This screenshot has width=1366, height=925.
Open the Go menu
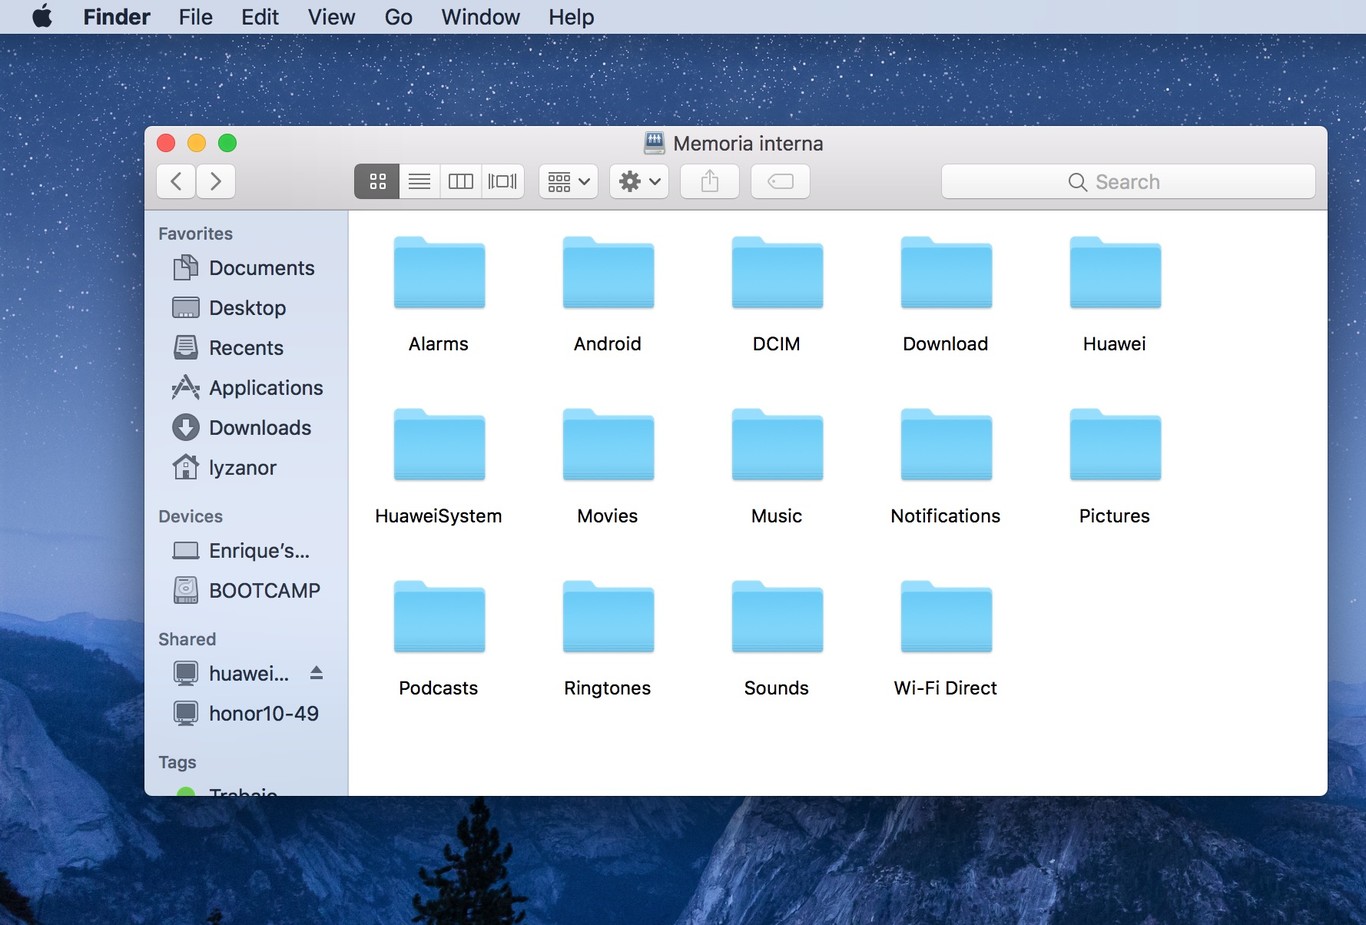[x=398, y=17]
